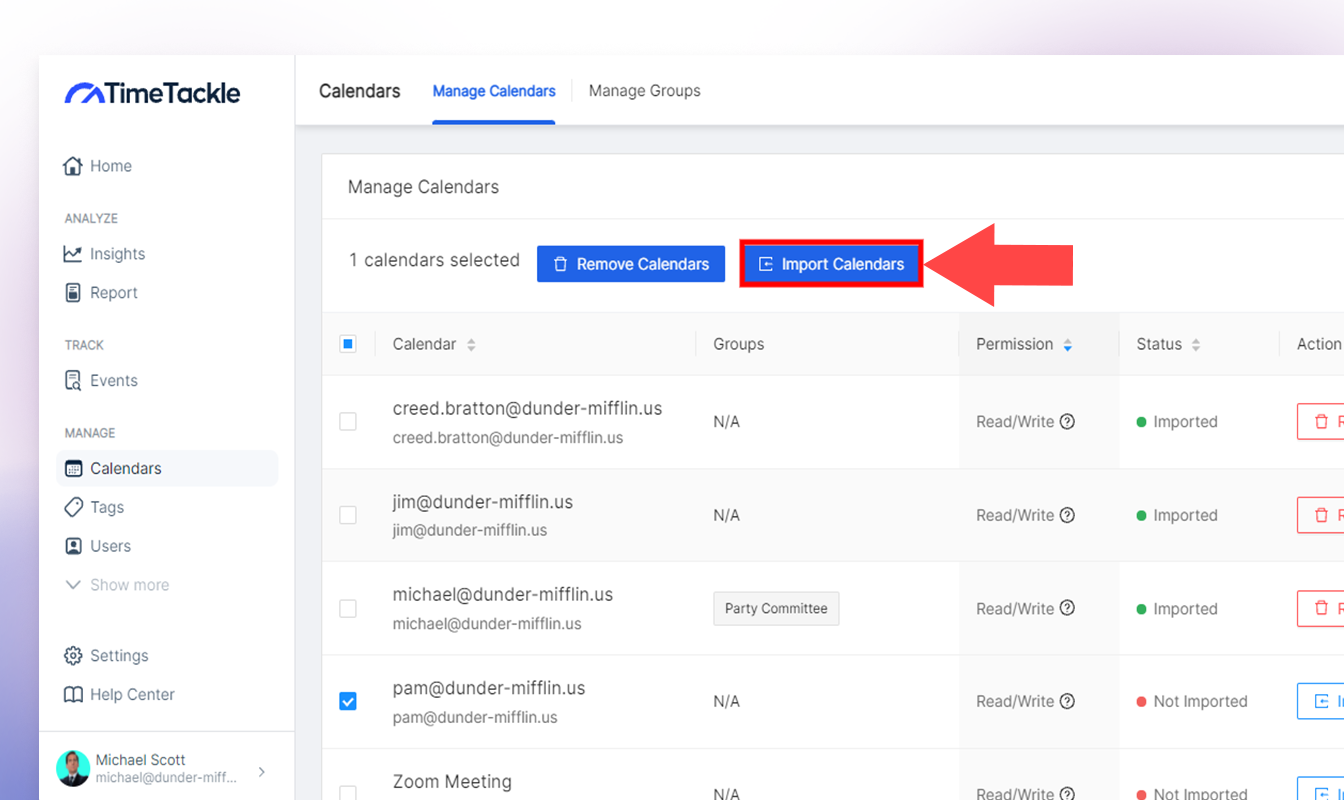Image resolution: width=1344 pixels, height=800 pixels.
Task: Select Calendars in the sidebar
Action: (x=167, y=468)
